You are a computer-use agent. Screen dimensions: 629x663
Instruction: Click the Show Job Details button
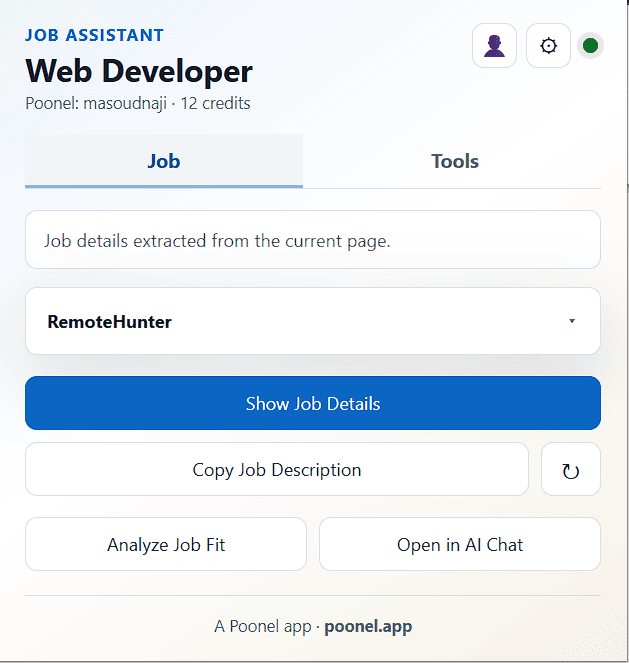click(313, 403)
